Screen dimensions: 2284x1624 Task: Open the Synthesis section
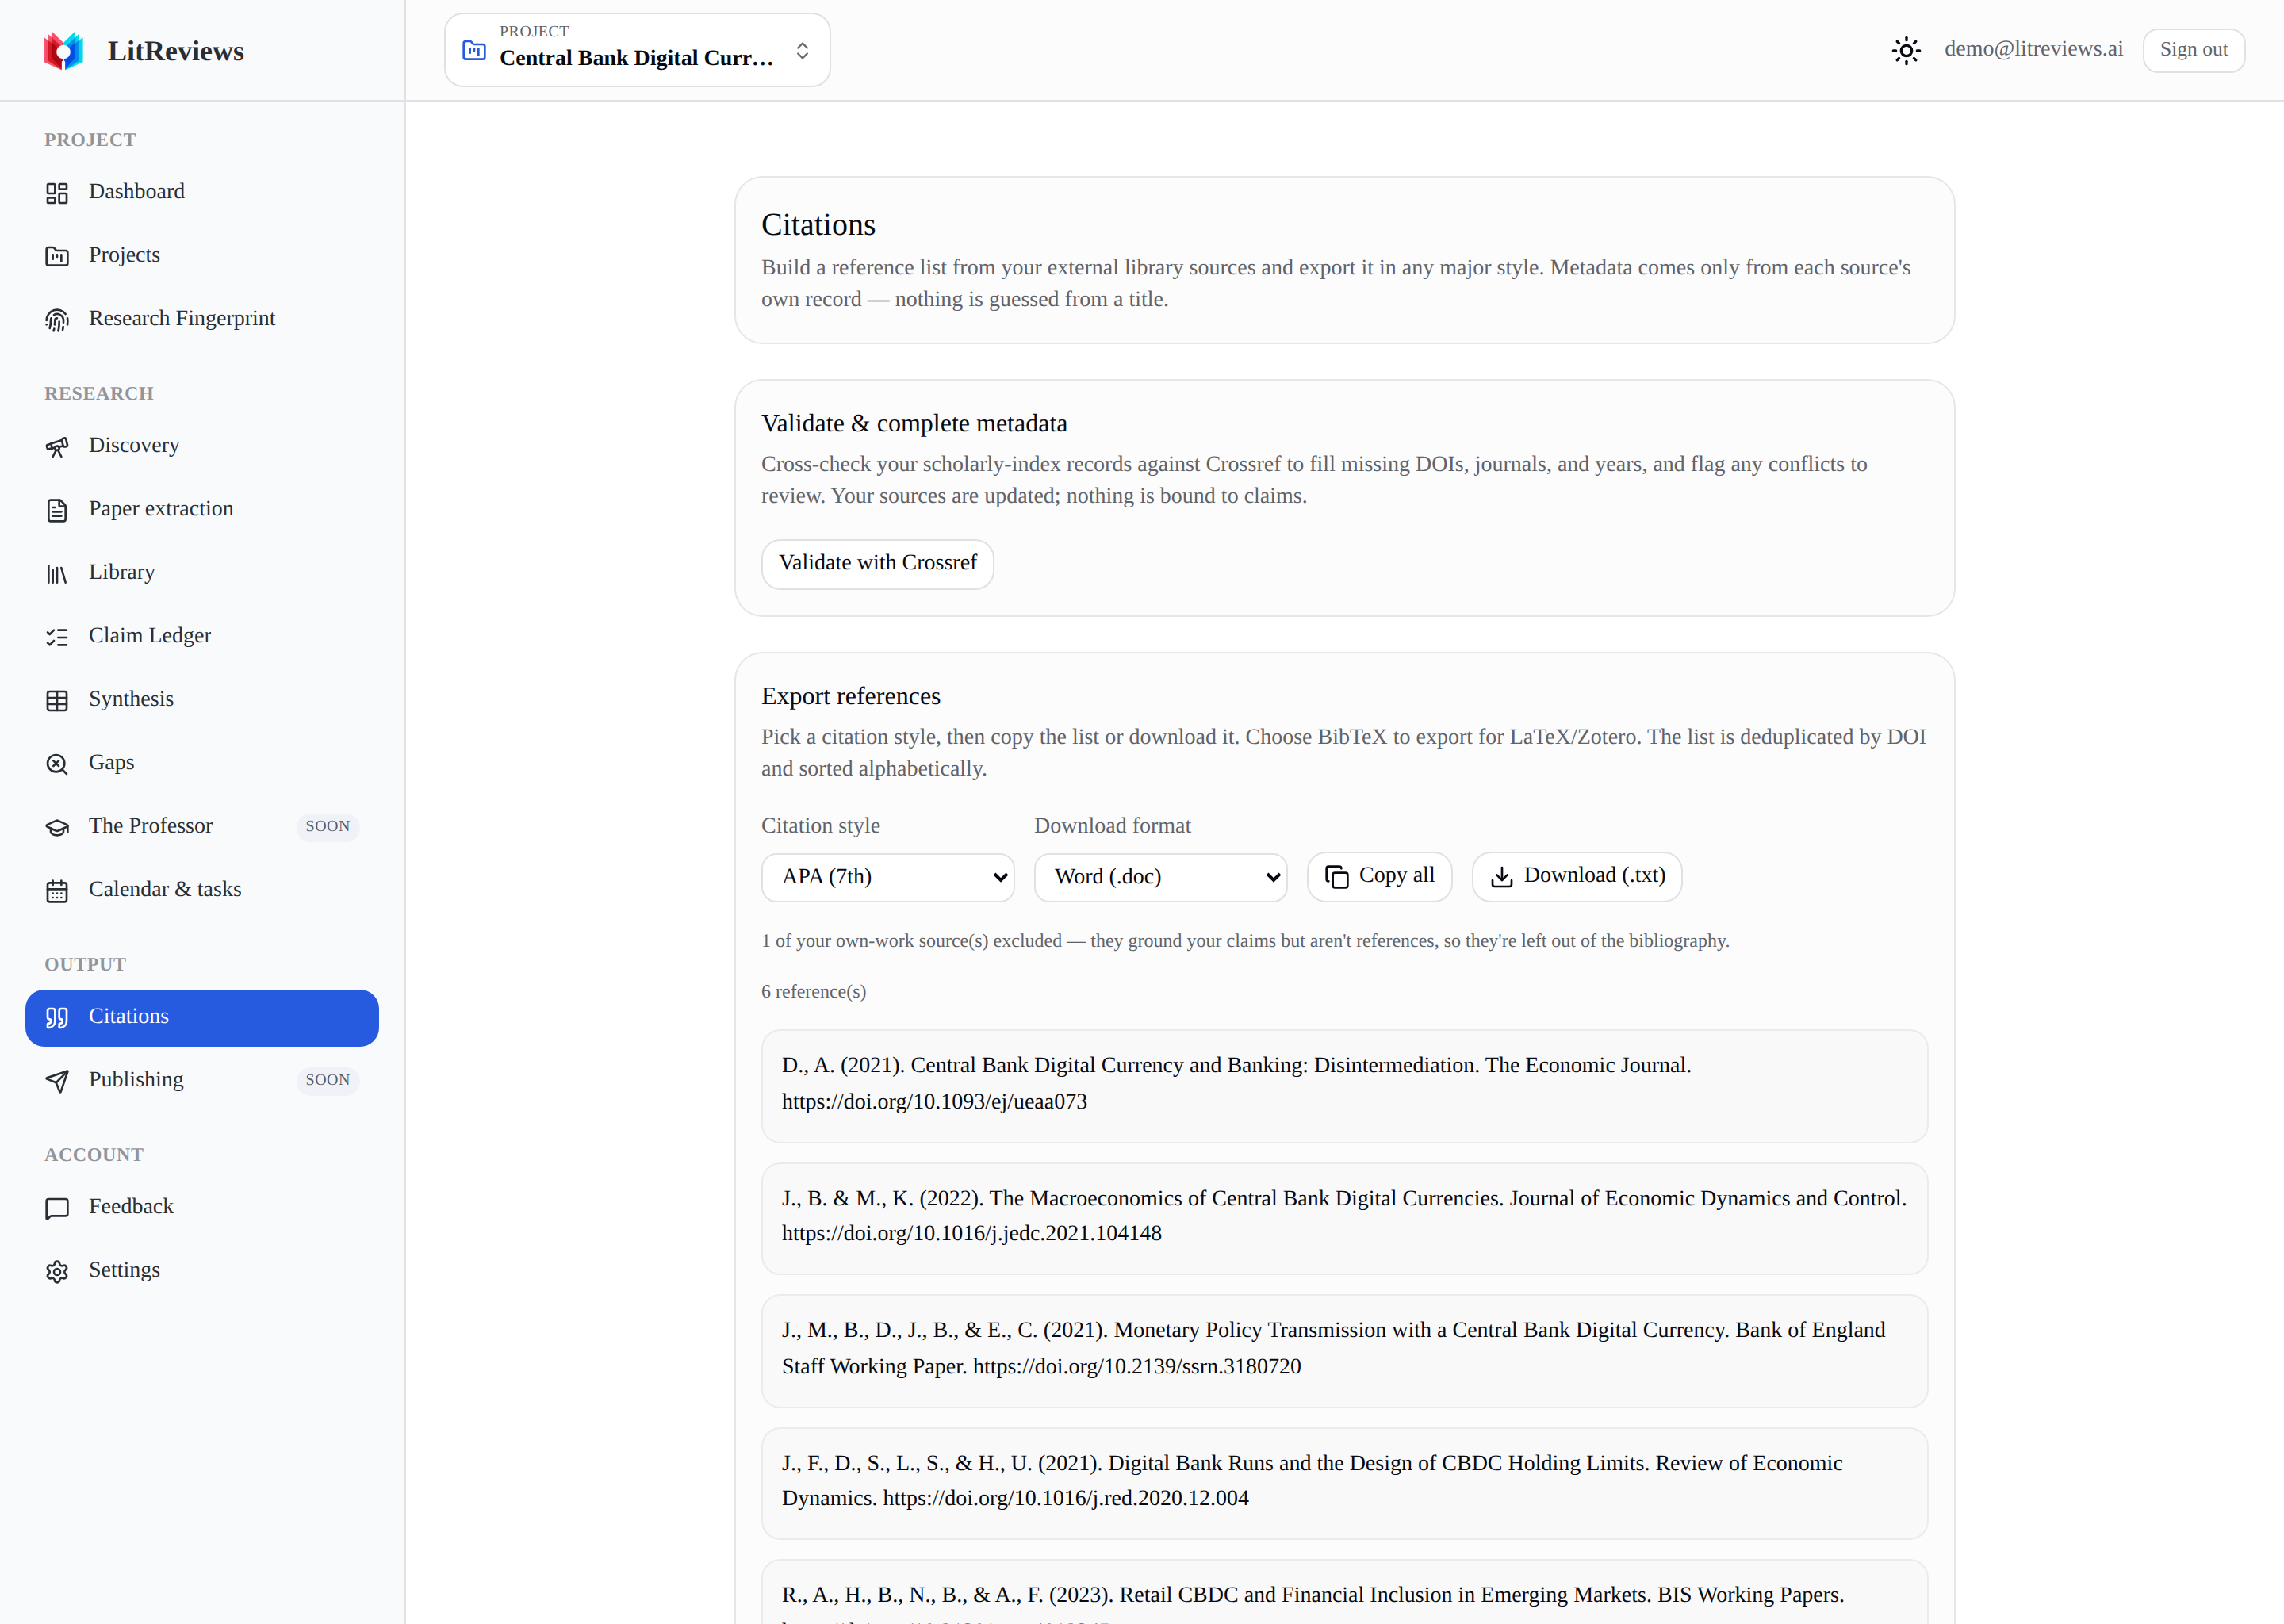coord(202,700)
